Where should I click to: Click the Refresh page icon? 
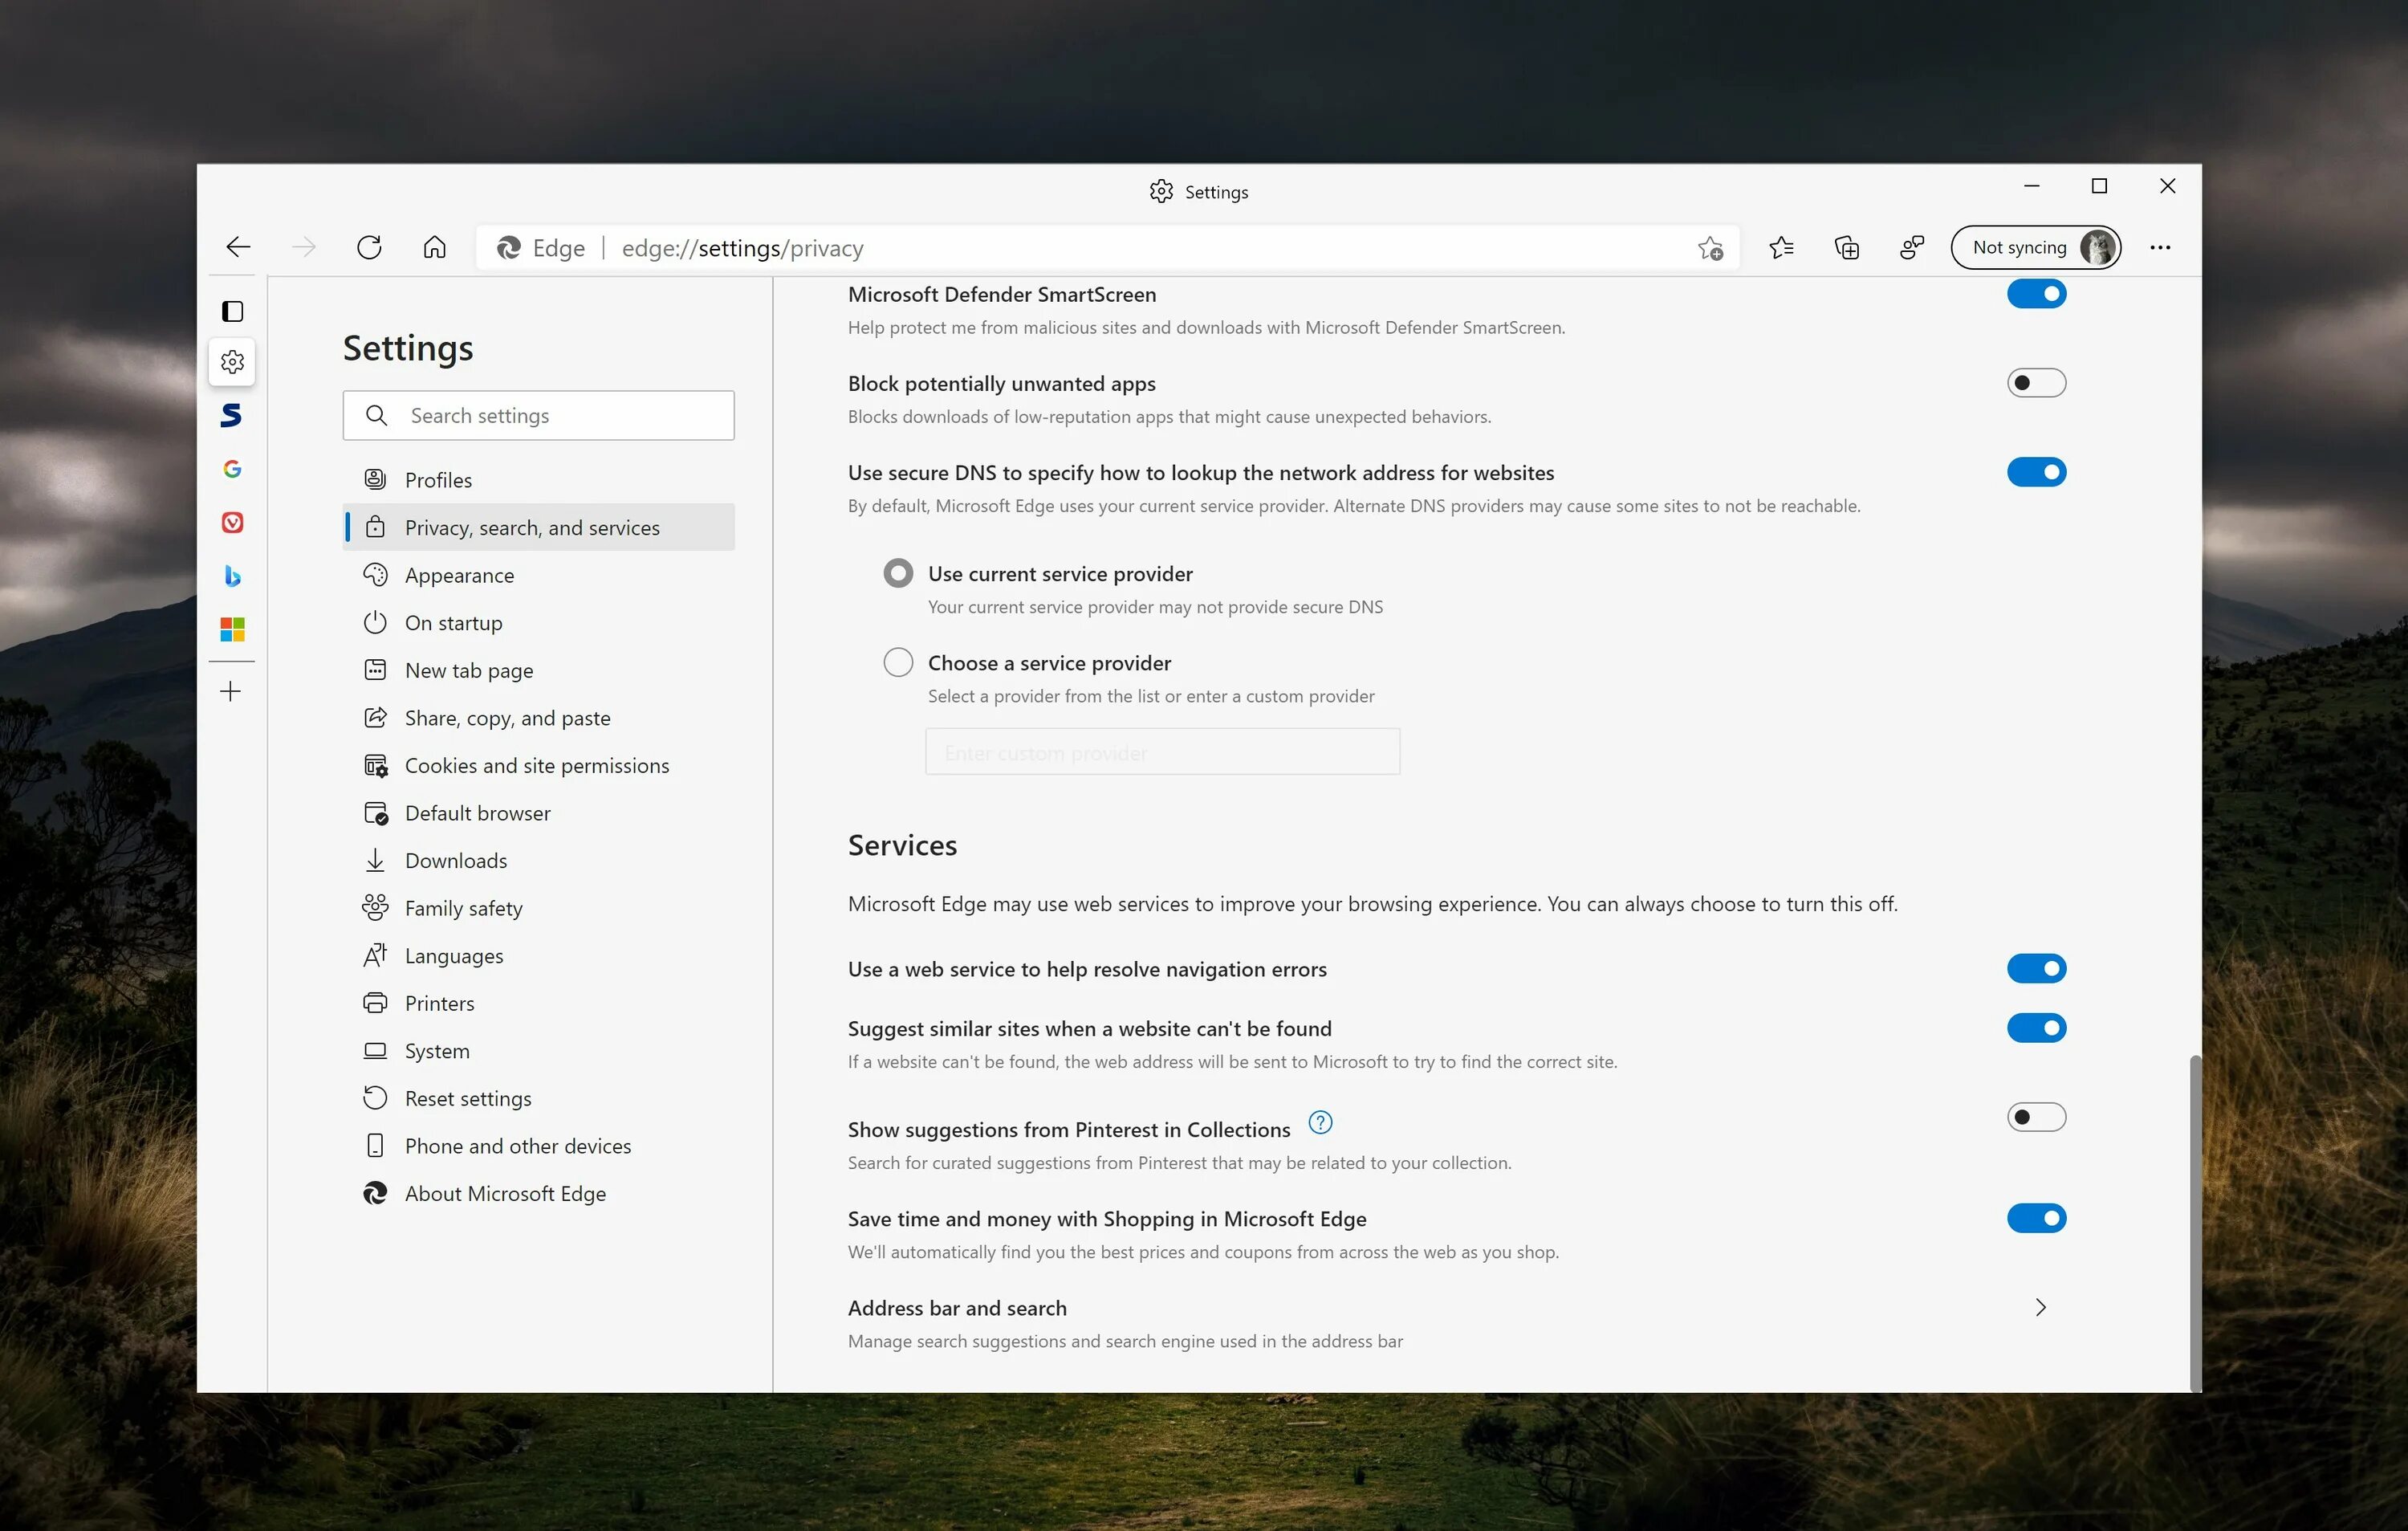point(369,247)
